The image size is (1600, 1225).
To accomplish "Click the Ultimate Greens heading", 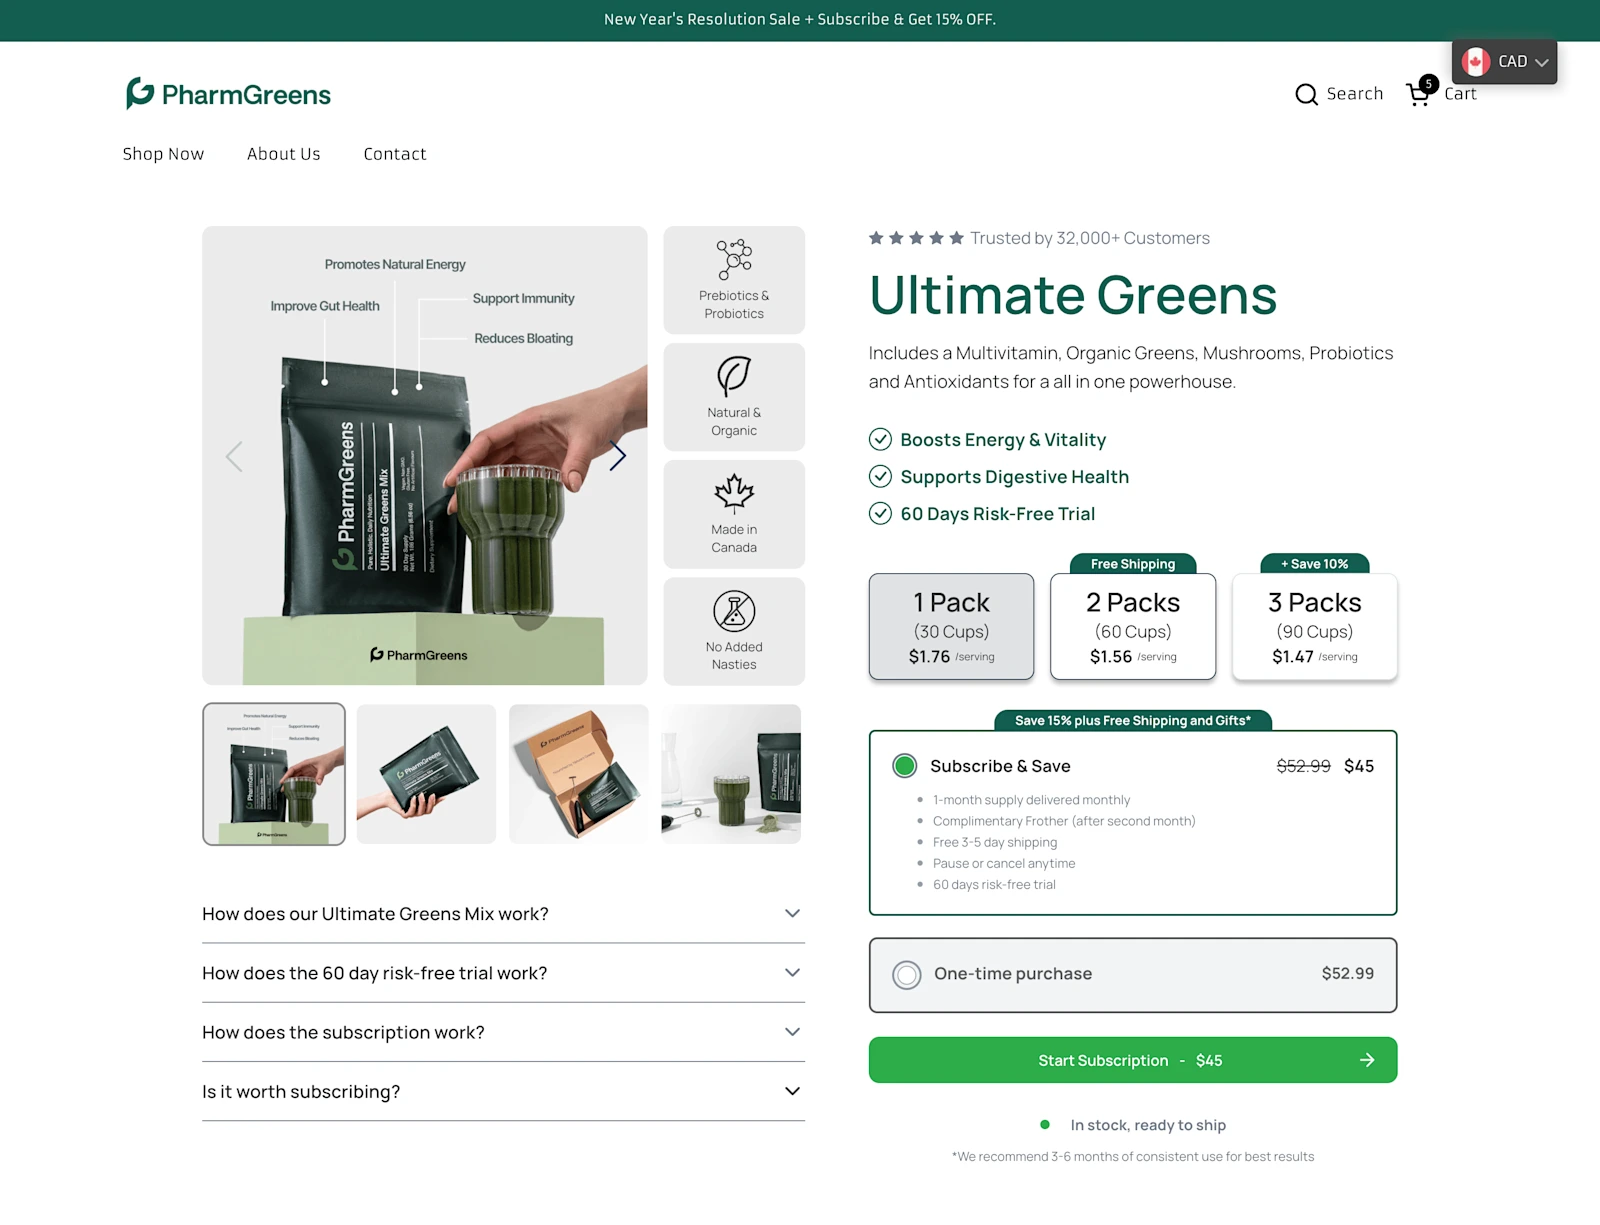I will pyautogui.click(x=1073, y=295).
